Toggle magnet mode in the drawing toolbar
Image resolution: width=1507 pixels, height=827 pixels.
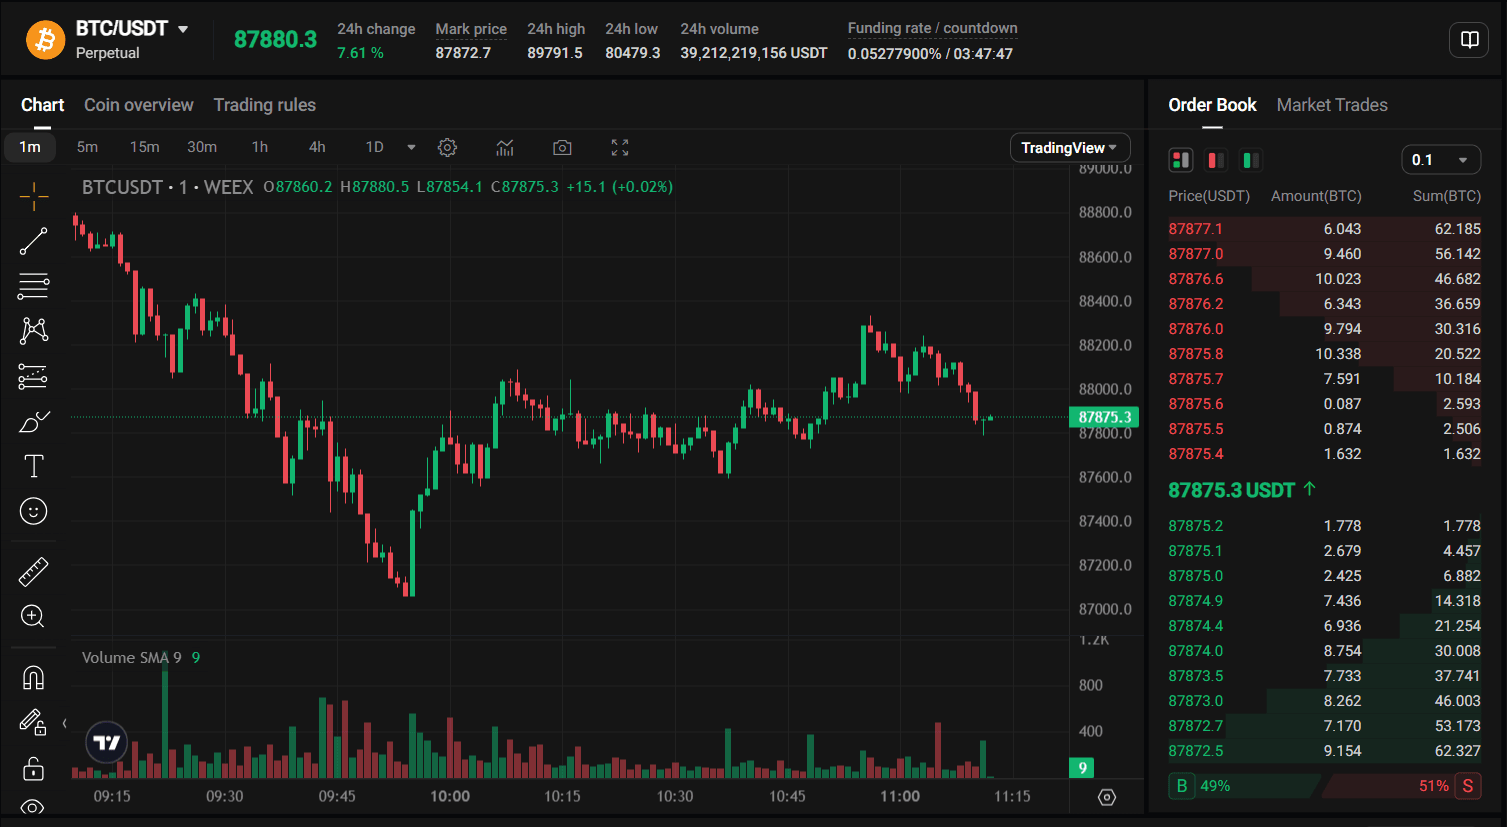coord(33,677)
